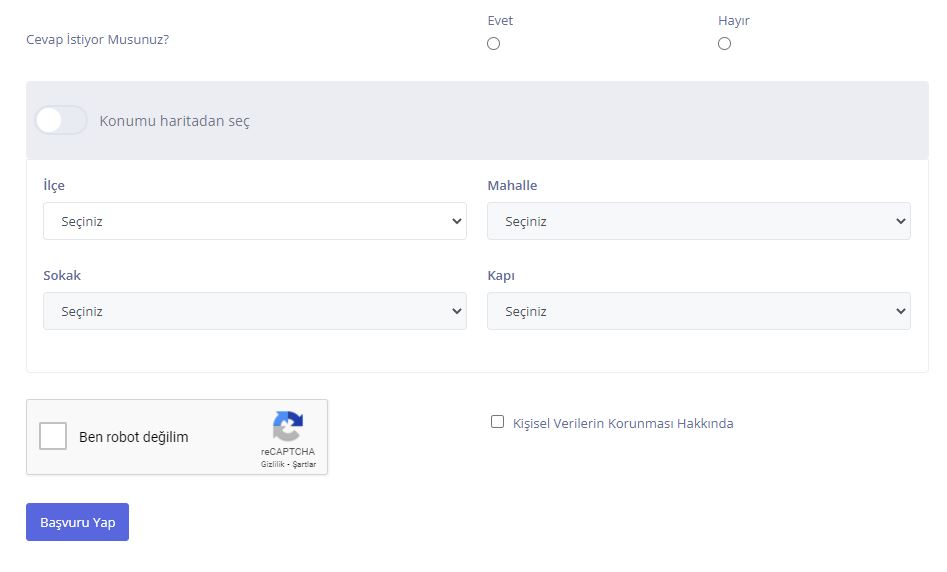Open the reCAPTCHA Gizlilik link

pyautogui.click(x=272, y=465)
